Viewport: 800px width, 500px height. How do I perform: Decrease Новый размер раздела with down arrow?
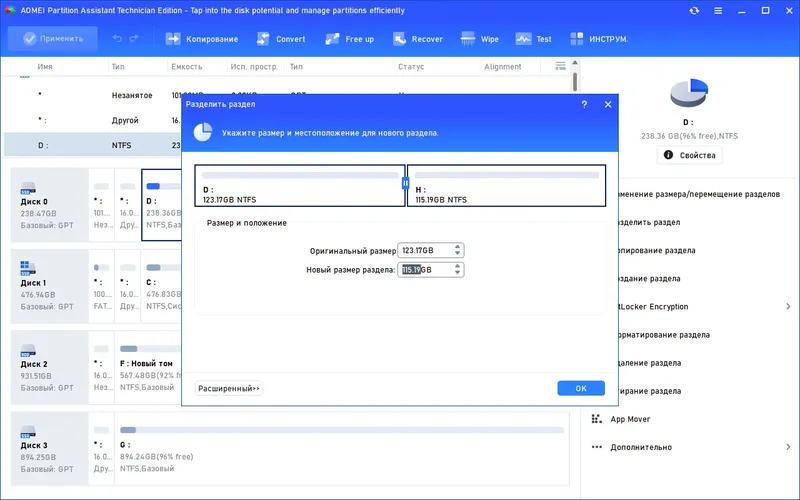457,273
